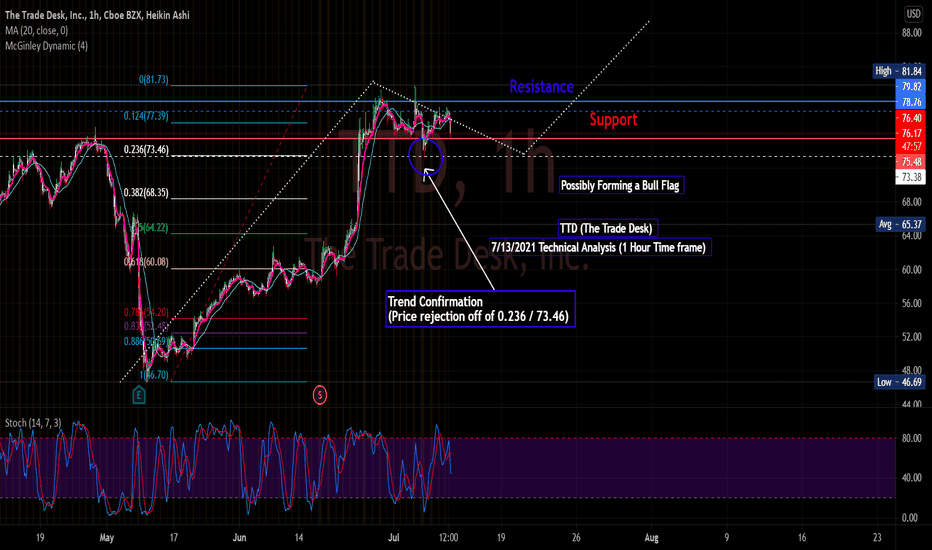Select the 'TTD (The Trade Desk)' label box

(x=606, y=228)
